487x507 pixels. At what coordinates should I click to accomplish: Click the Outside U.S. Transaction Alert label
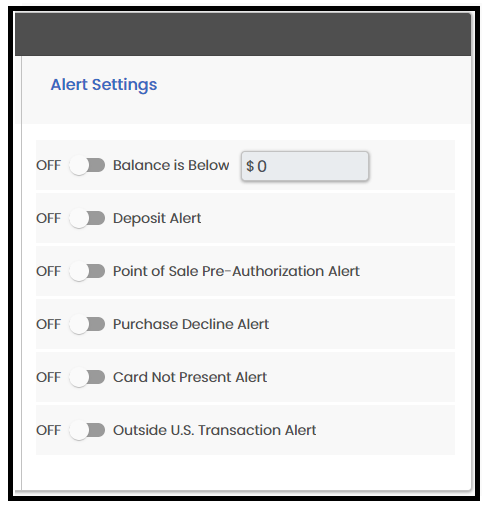point(214,430)
